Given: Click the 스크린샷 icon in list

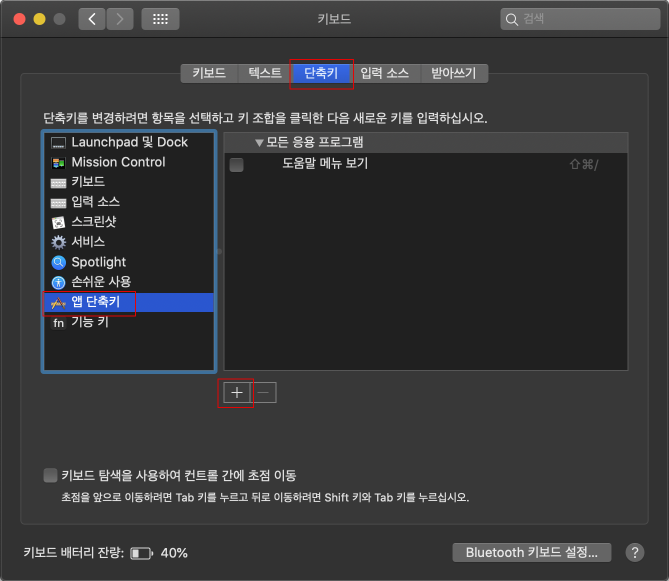Looking at the screenshot, I should (x=58, y=223).
